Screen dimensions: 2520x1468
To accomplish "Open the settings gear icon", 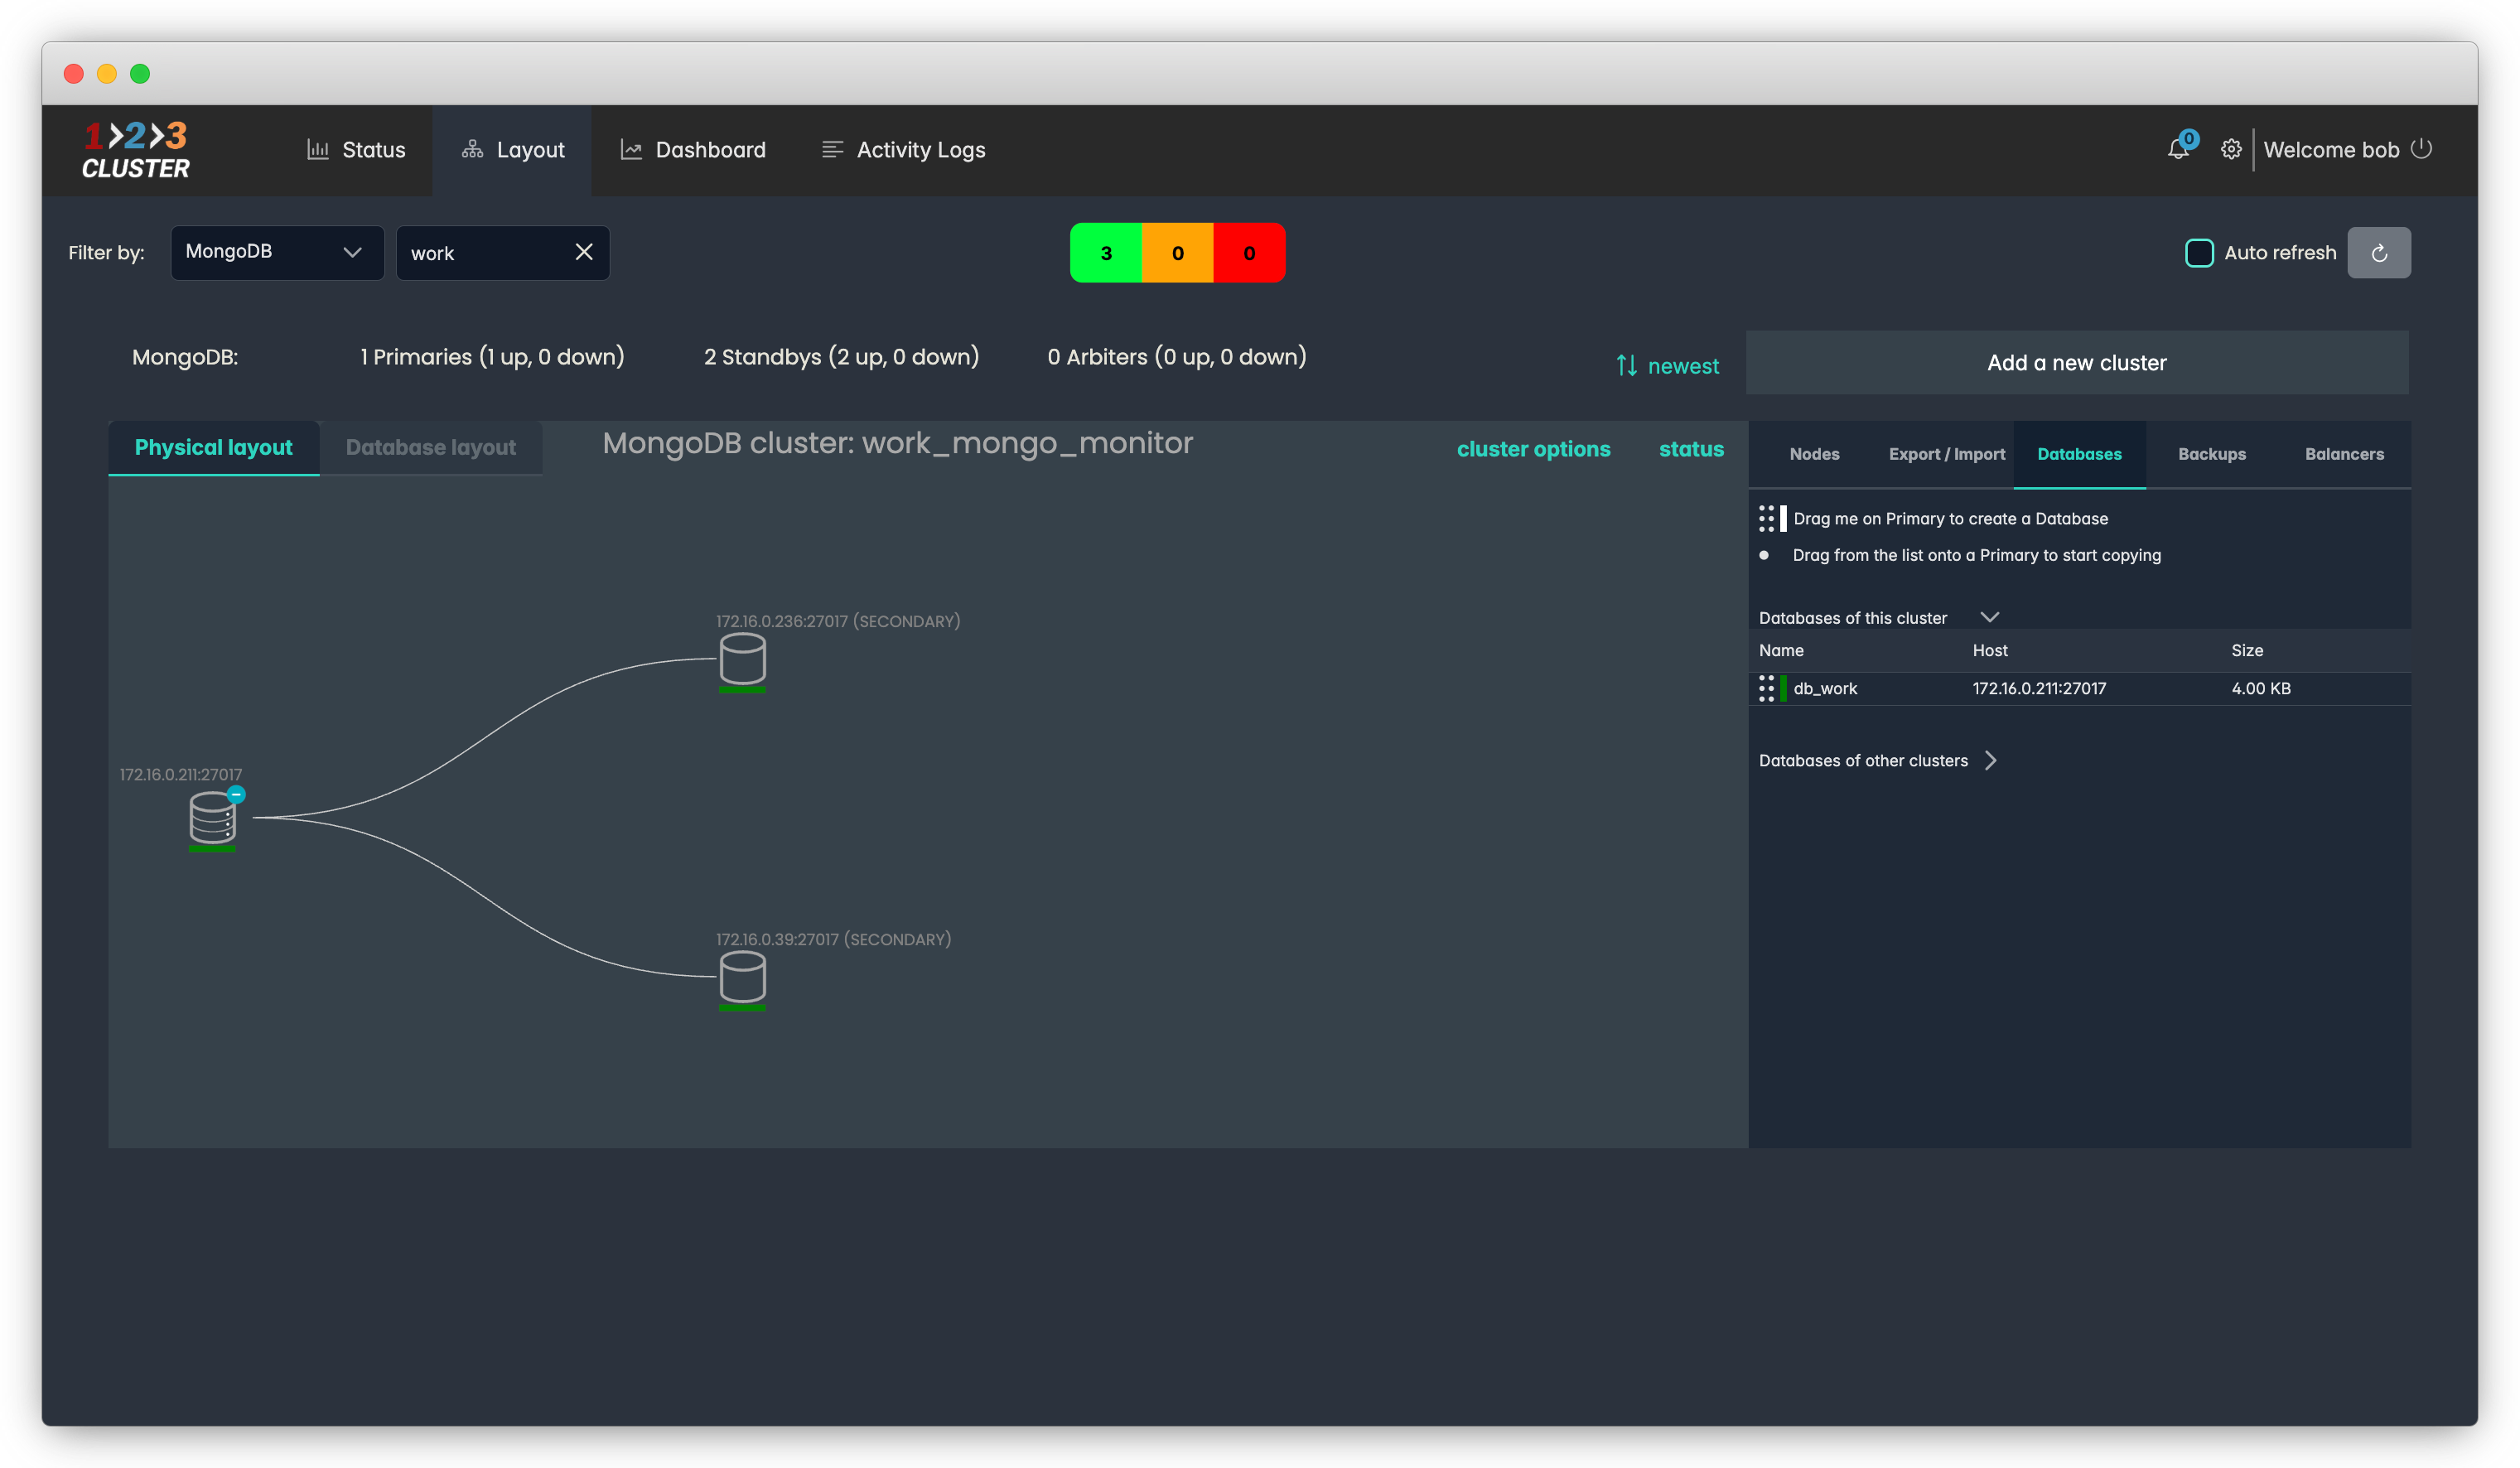I will tap(2230, 150).
